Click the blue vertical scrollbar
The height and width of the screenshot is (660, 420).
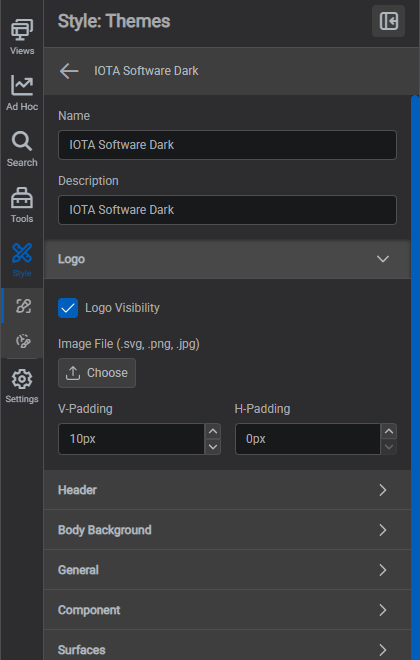(x=415, y=378)
